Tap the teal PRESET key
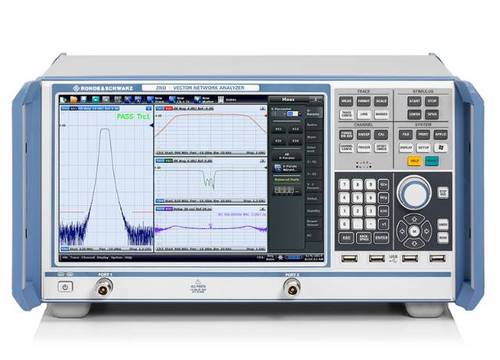 pos(432,161)
